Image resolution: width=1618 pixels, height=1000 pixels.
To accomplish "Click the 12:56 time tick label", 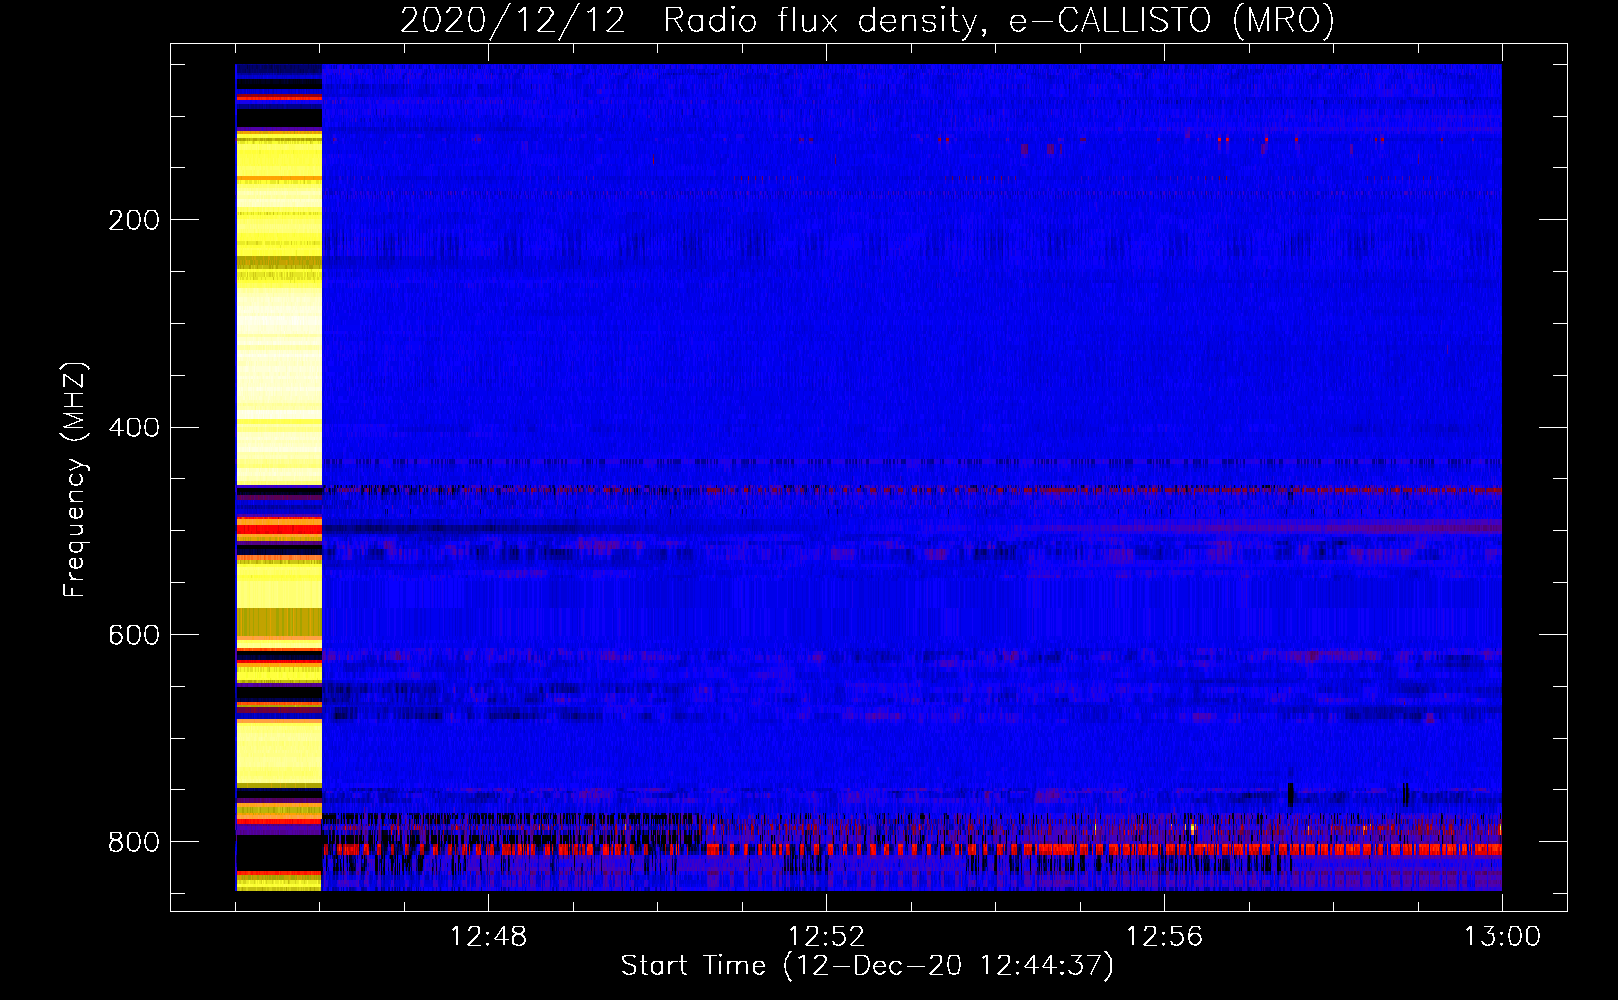I will point(1164,937).
